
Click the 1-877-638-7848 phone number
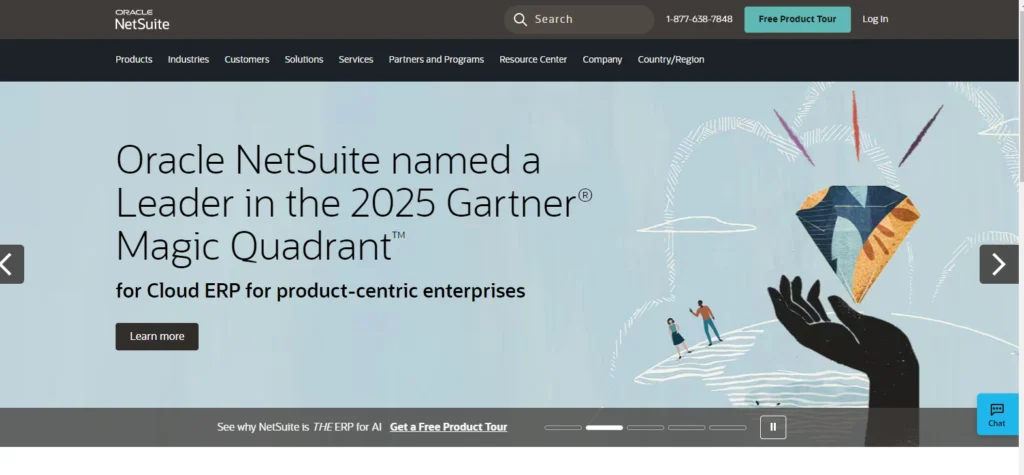tap(699, 19)
